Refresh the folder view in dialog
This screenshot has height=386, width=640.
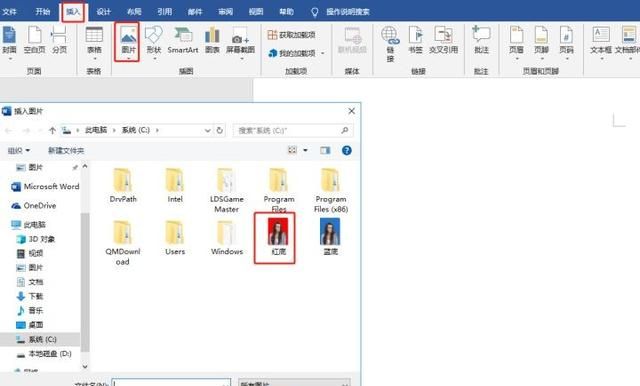[220, 131]
